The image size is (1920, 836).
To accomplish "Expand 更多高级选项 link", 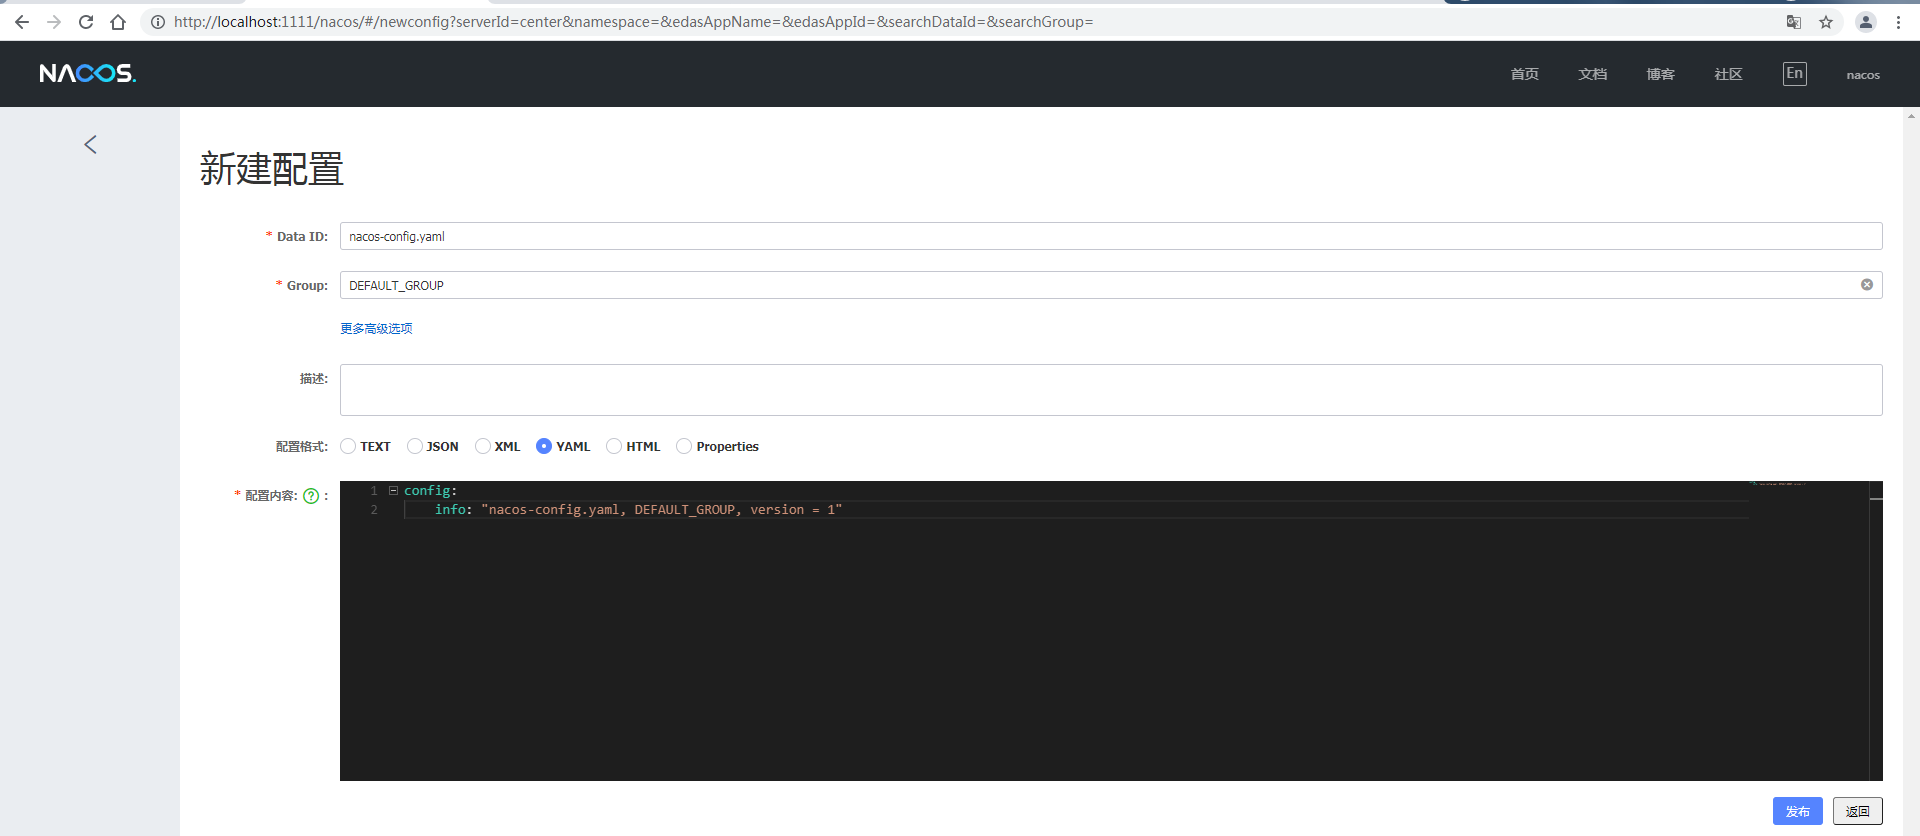I will pyautogui.click(x=376, y=328).
